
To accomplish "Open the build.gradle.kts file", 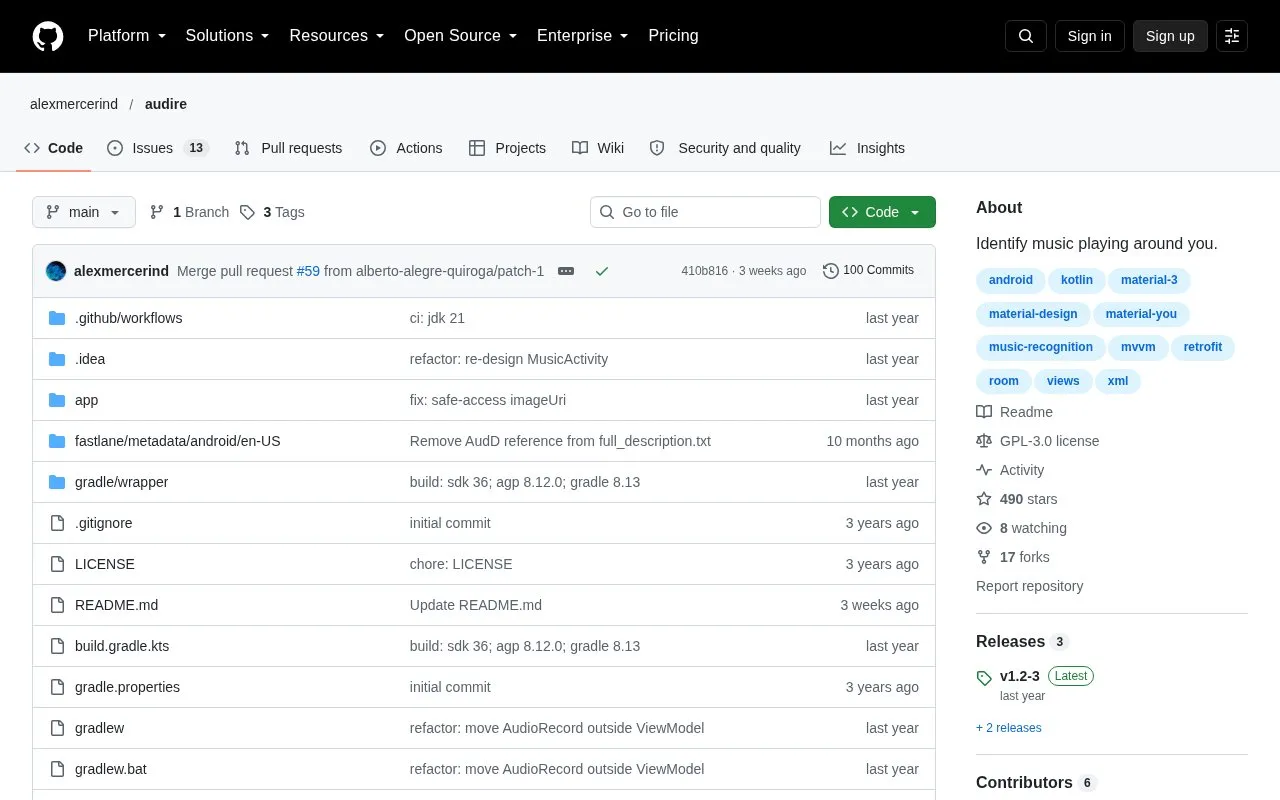I will click(122, 646).
